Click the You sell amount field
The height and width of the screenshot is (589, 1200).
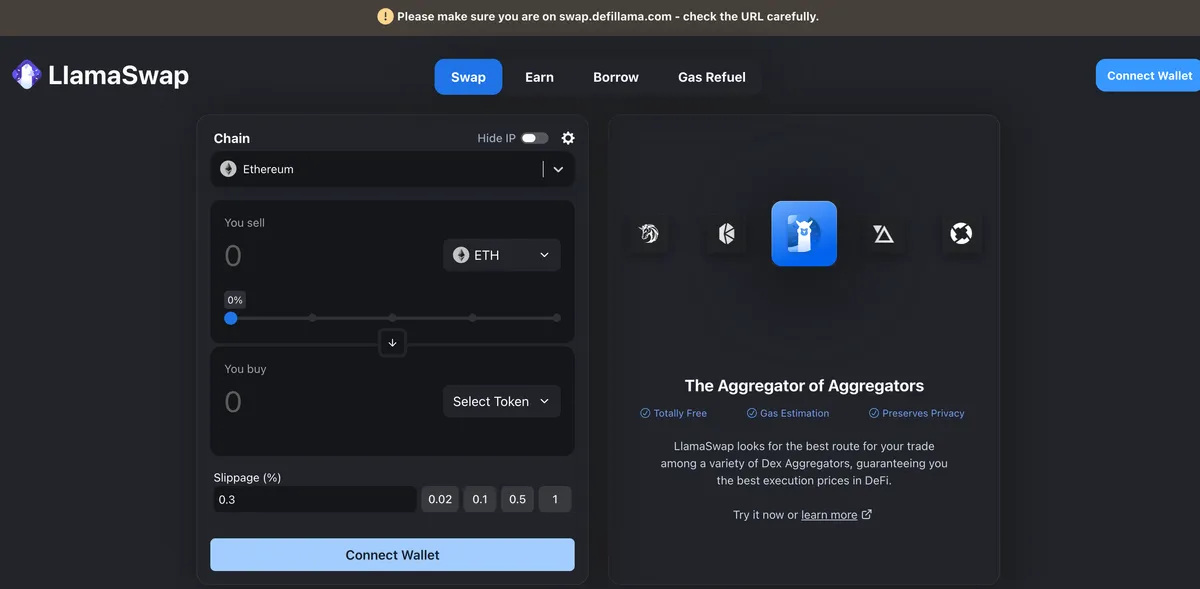pos(330,256)
